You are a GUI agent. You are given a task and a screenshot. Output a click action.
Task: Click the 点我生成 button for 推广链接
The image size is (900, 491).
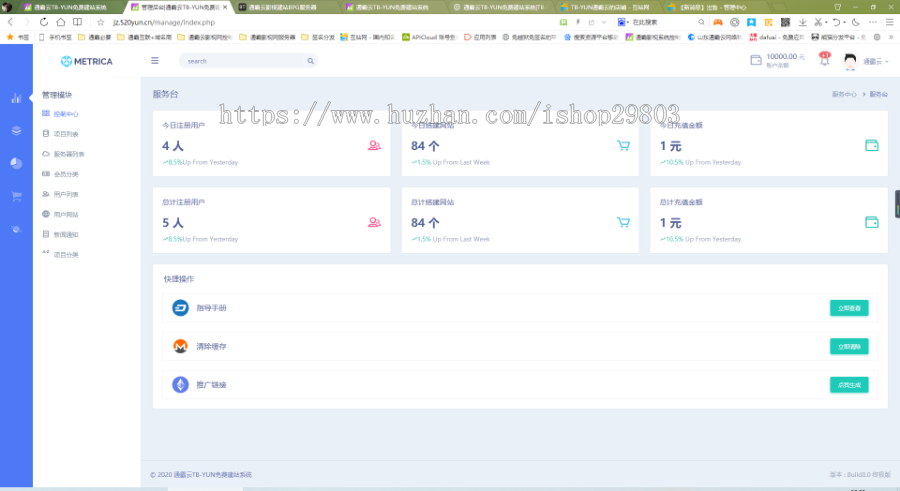coord(849,385)
